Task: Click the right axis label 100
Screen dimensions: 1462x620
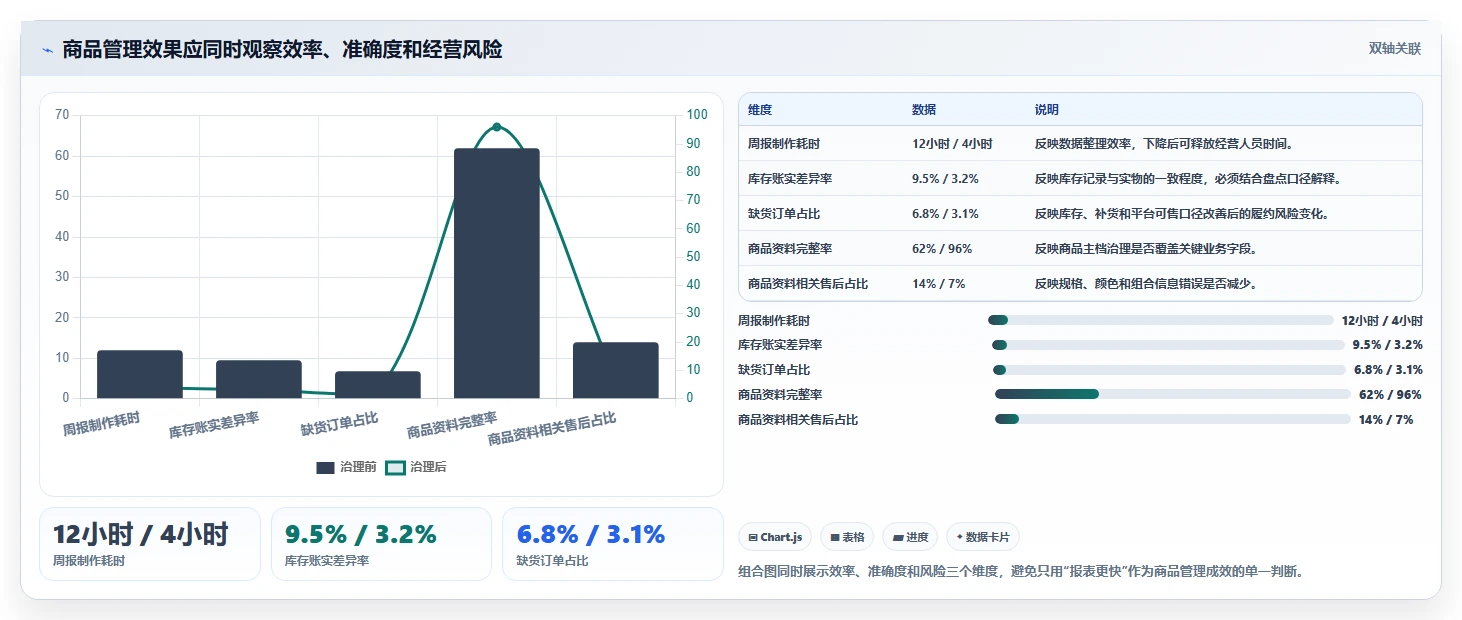Action: coord(697,115)
